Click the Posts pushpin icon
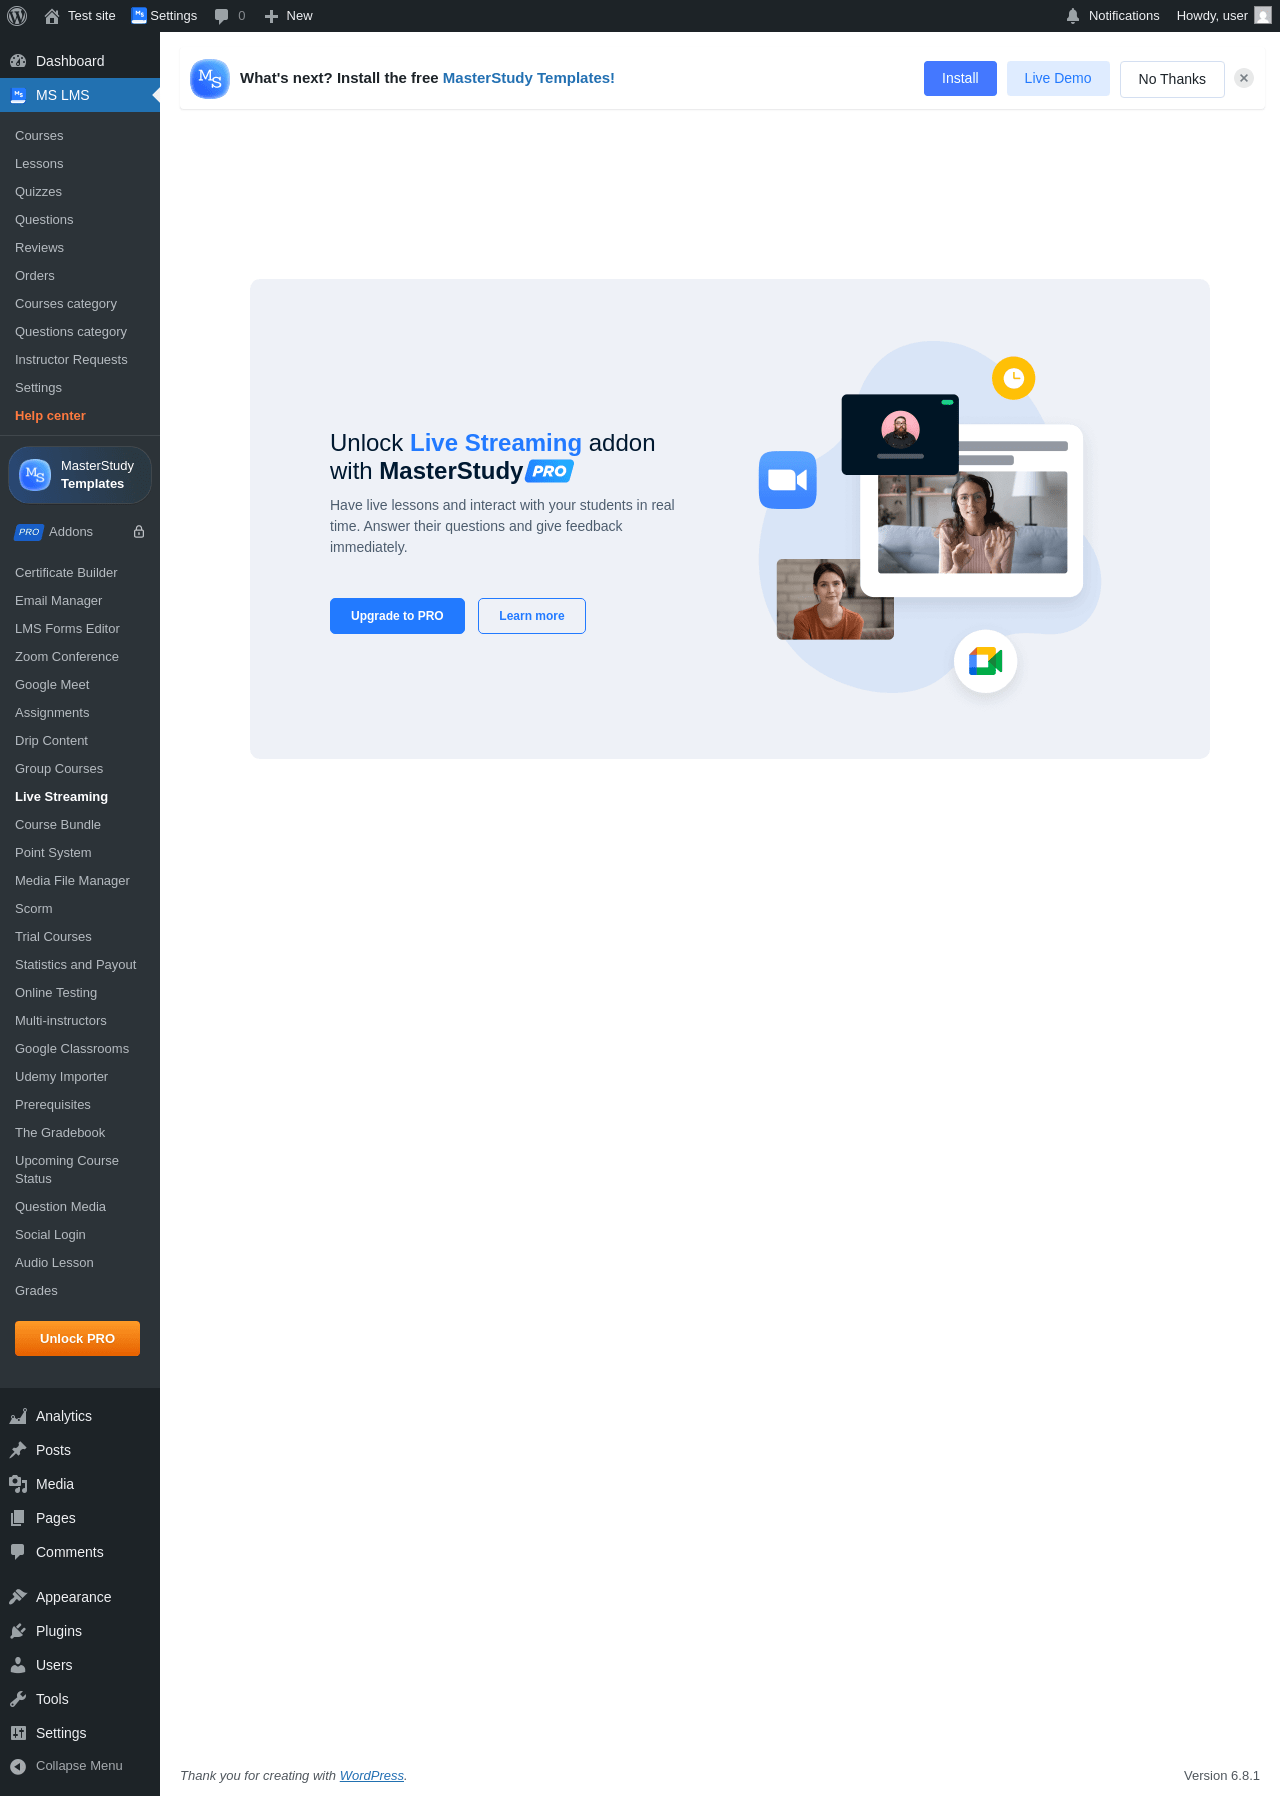Screen dimensions: 1280x1796 click(18, 1450)
